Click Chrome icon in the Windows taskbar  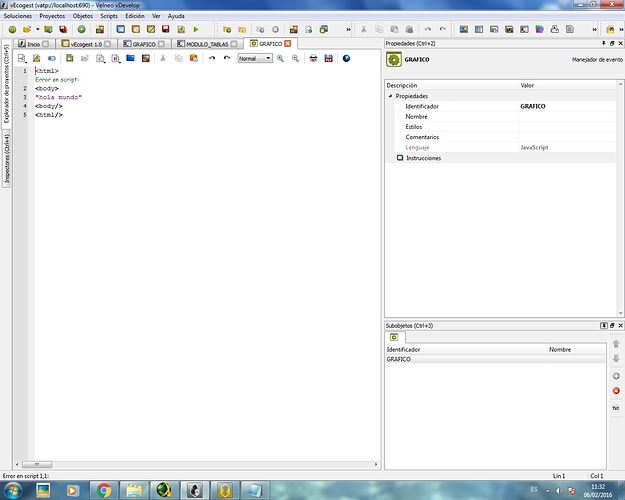click(103, 490)
